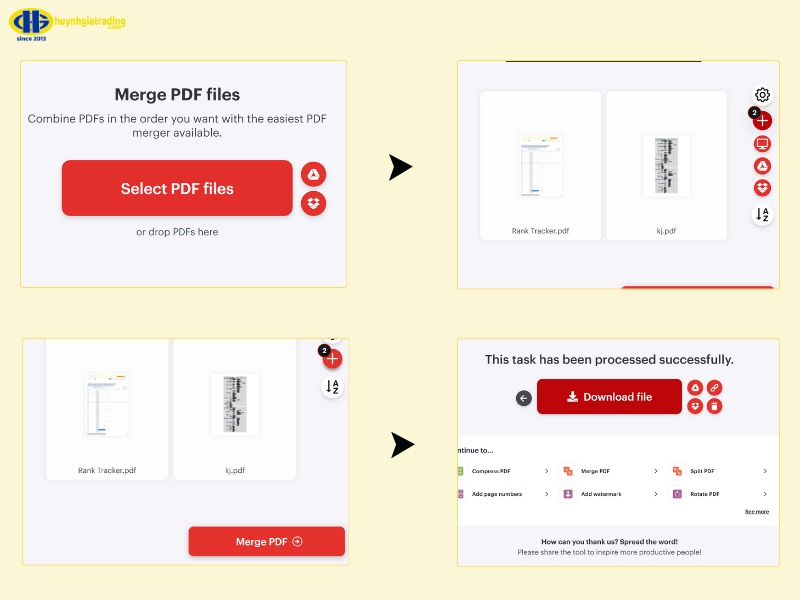Viewport: 800px width, 600px height.
Task: Upload from Dropbox icon
Action: (x=762, y=187)
